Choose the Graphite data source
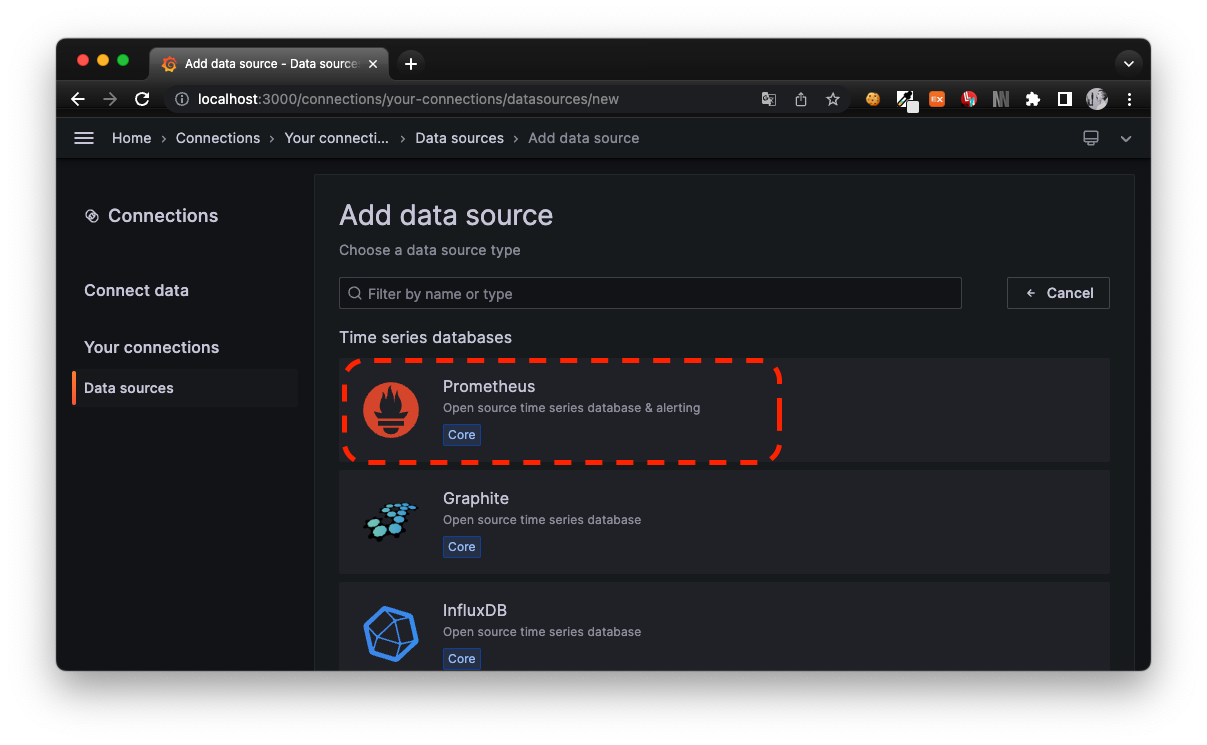Image resolution: width=1207 pixels, height=745 pixels. [x=724, y=522]
